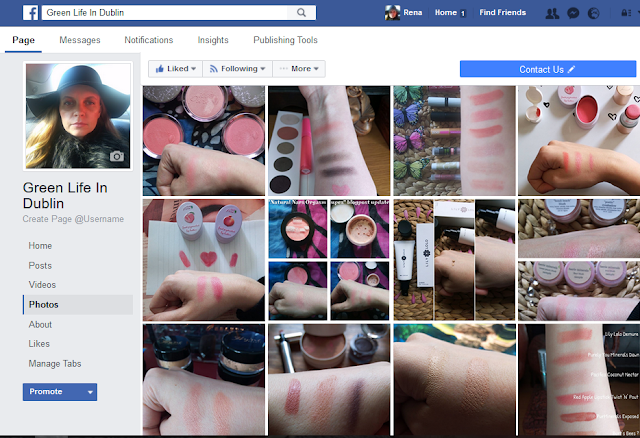The image size is (640, 438).
Task: Click the pencil icon on Contact Us
Action: click(x=571, y=69)
